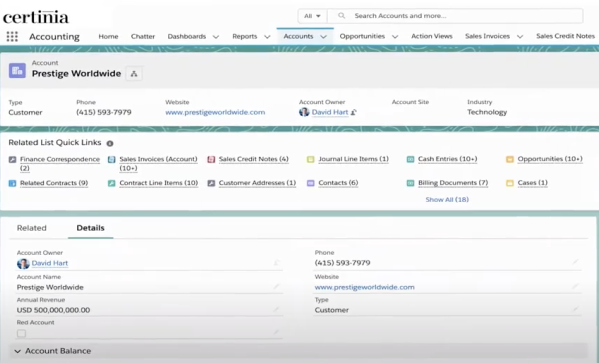This screenshot has width=599, height=363.
Task: Click the Cash Entries icon
Action: (x=410, y=159)
